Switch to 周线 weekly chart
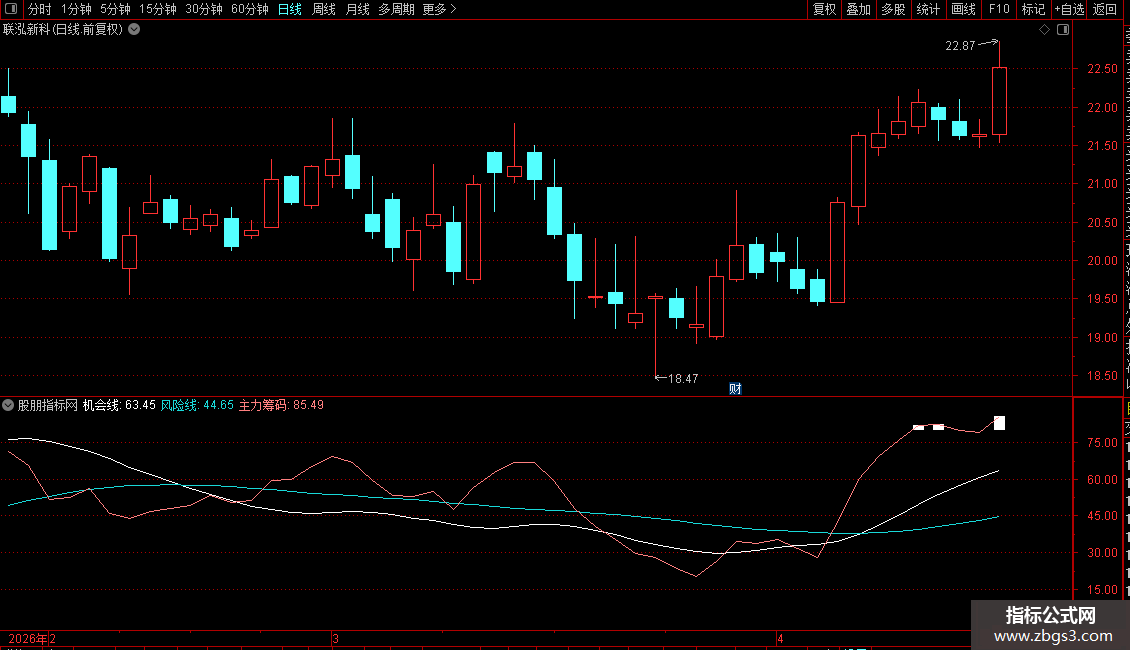Screen dimensions: 1130x650 point(324,9)
